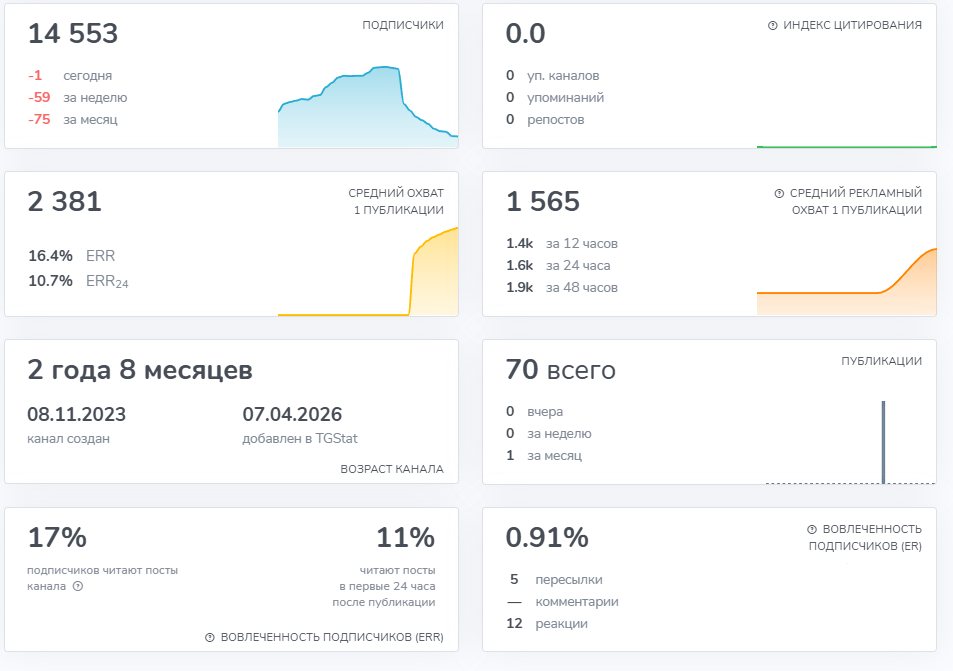953x671 pixels.
Task: Open the orange ad reach chart
Action: (847, 281)
